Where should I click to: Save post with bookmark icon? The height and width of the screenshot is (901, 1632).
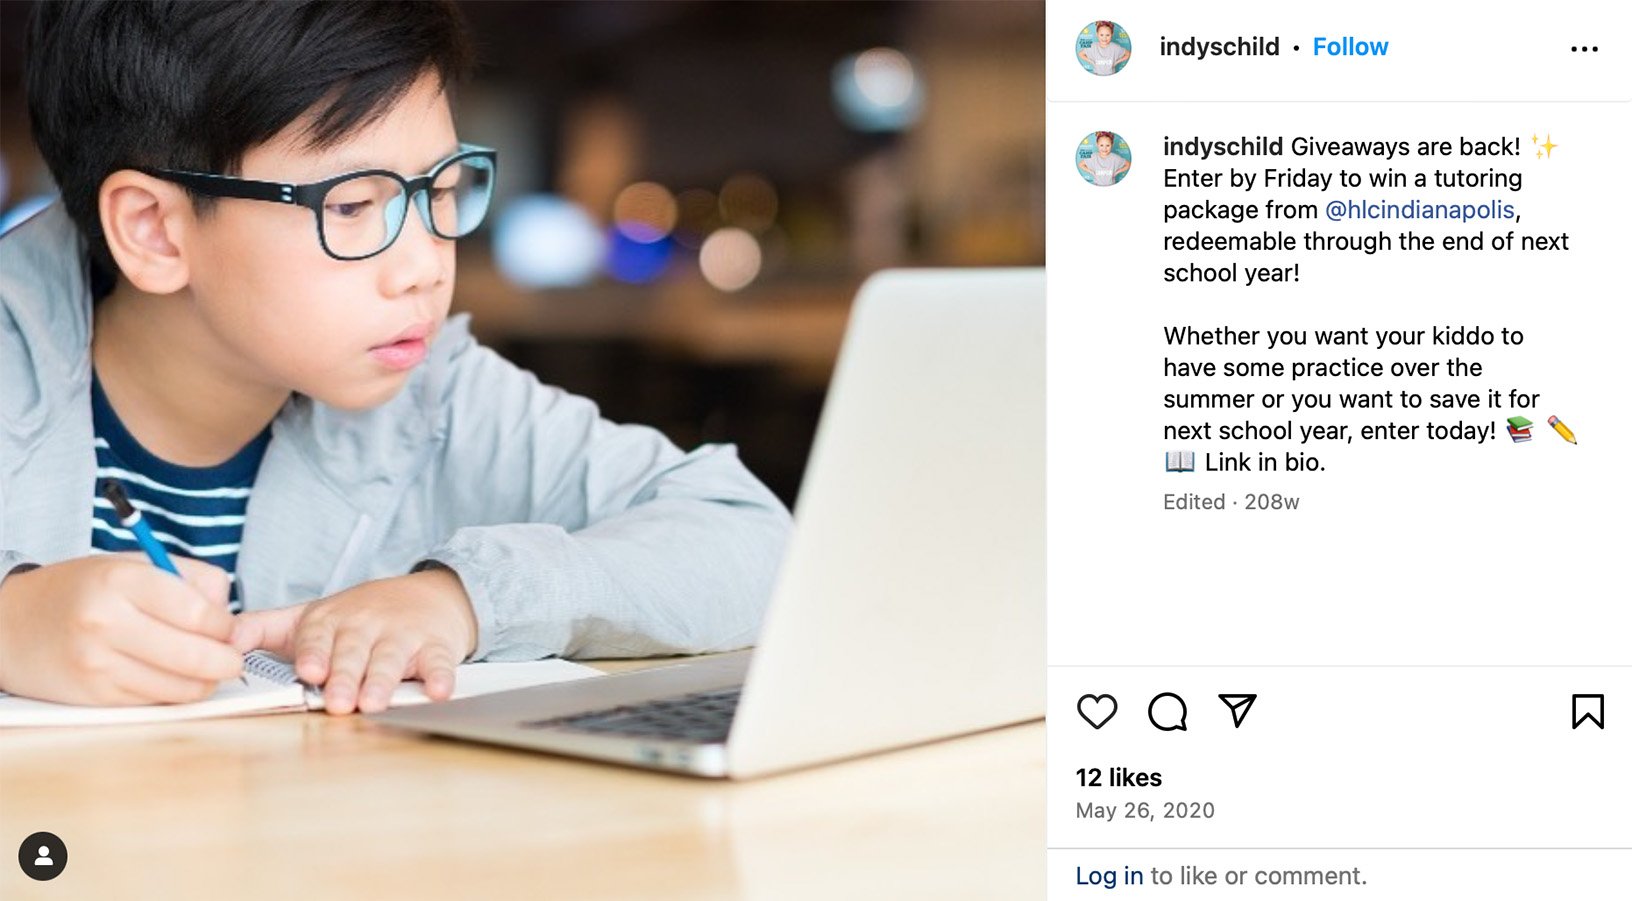tap(1587, 712)
